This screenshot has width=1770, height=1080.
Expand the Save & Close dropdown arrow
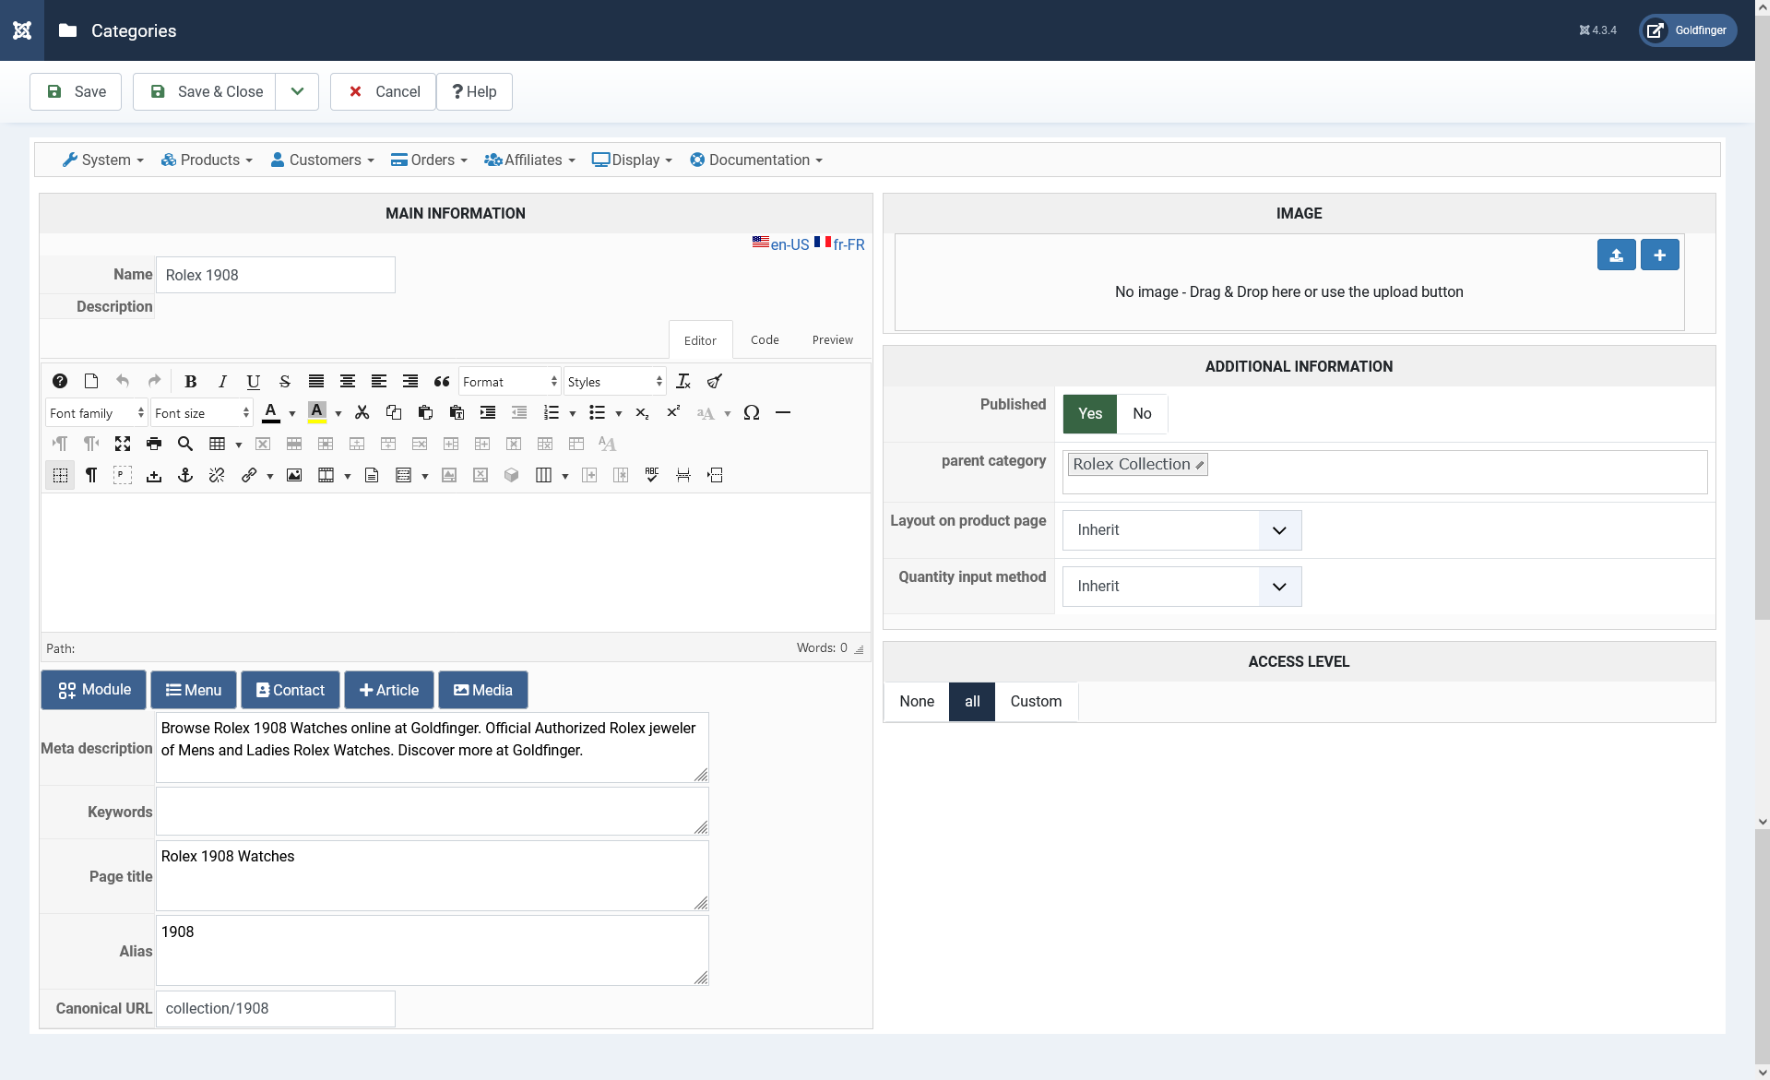click(297, 92)
